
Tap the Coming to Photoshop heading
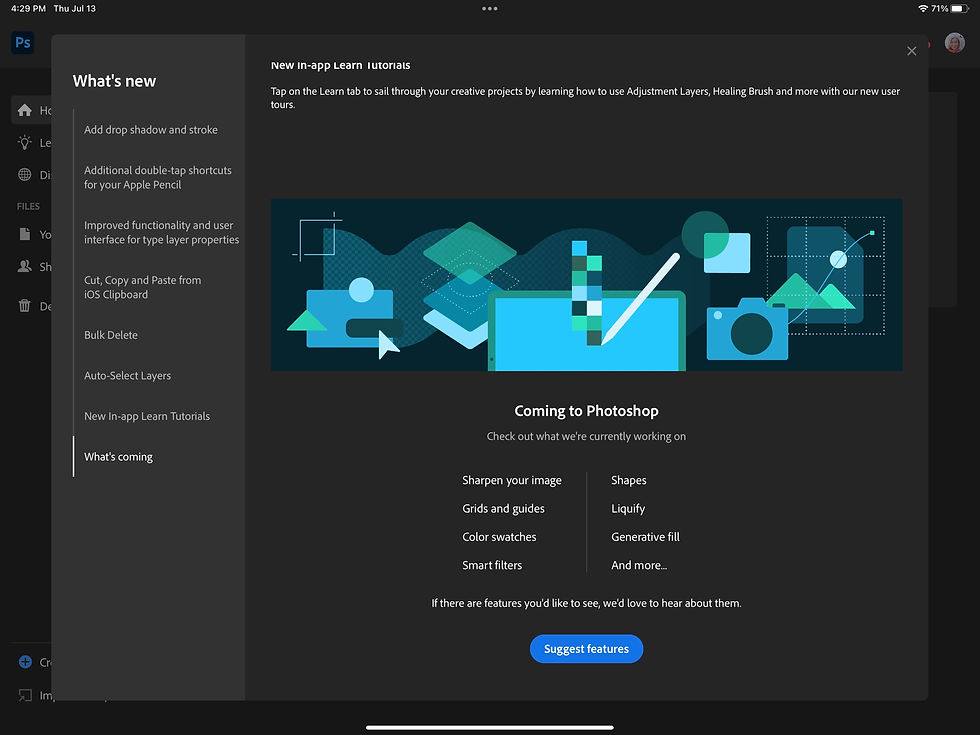586,411
